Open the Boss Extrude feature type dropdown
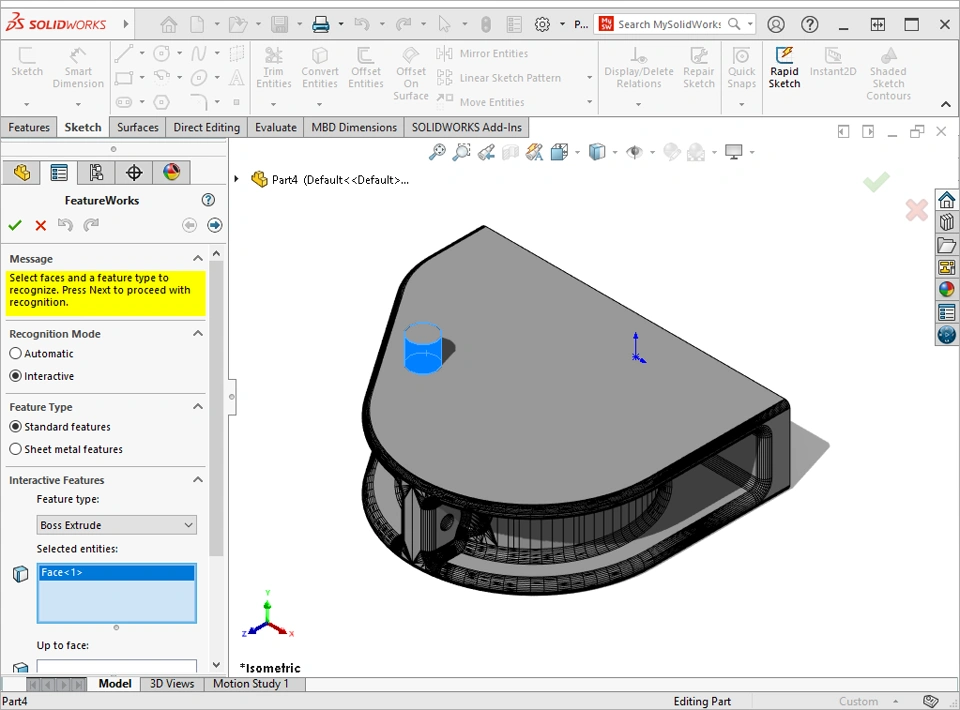 116,525
